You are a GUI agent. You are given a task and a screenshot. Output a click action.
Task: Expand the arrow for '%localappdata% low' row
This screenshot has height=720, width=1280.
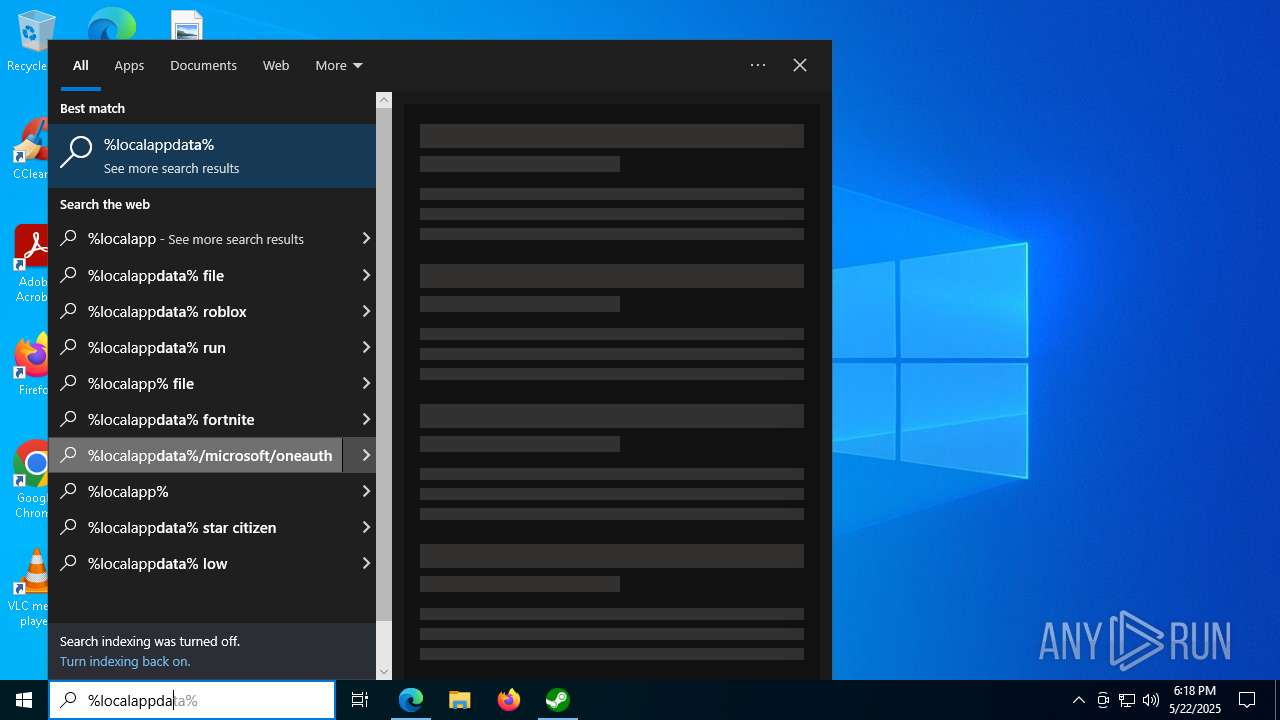coord(365,563)
